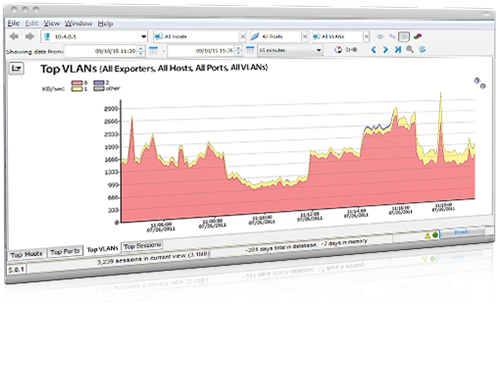Increment the start time stepper

pos(141,49)
